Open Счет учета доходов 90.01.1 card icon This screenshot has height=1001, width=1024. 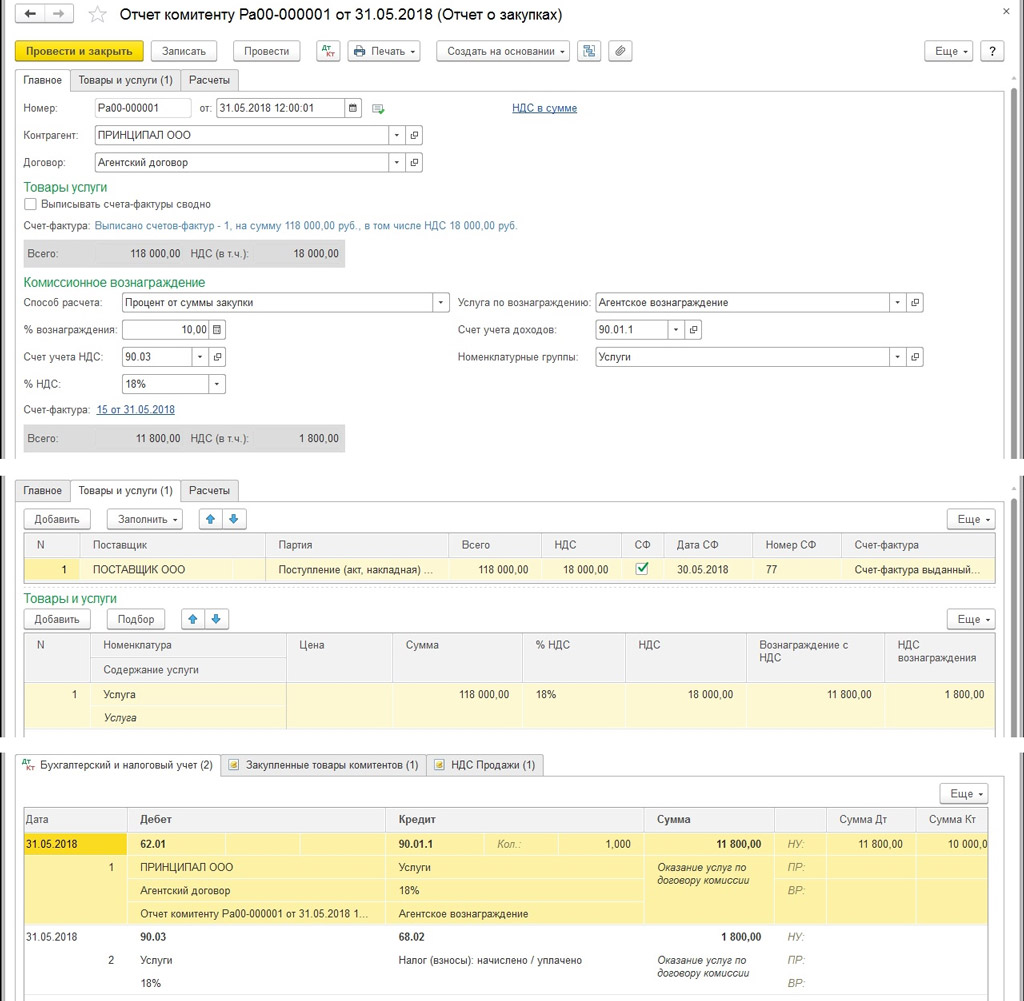coord(694,330)
